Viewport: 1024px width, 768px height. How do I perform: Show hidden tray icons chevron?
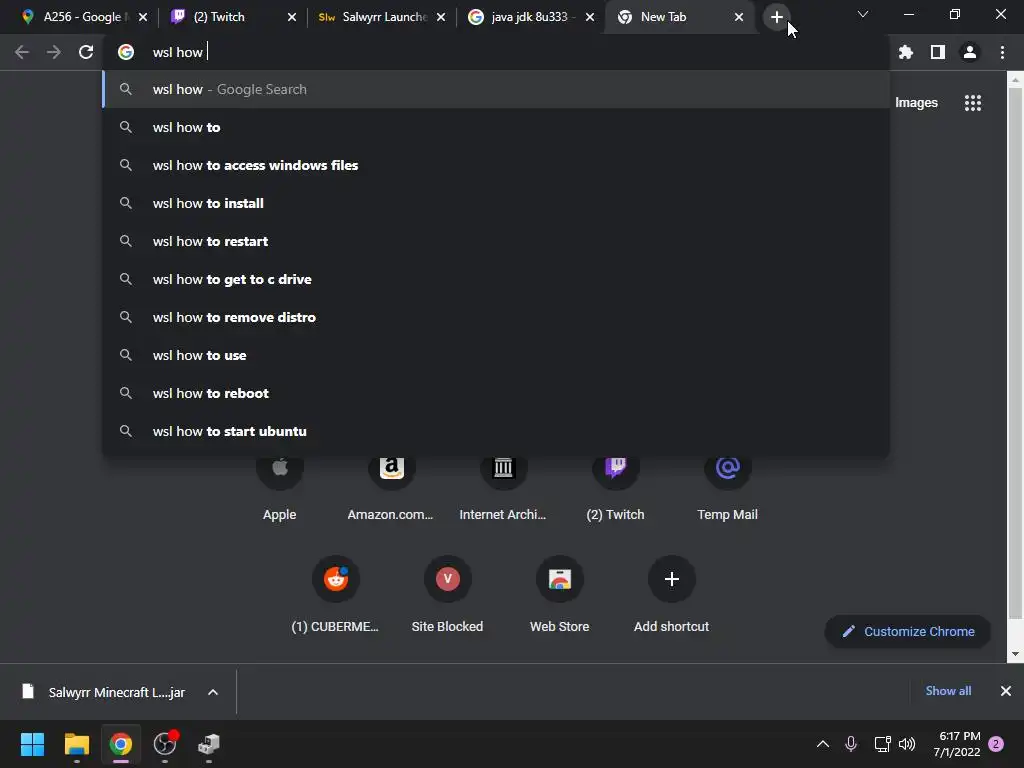(823, 744)
